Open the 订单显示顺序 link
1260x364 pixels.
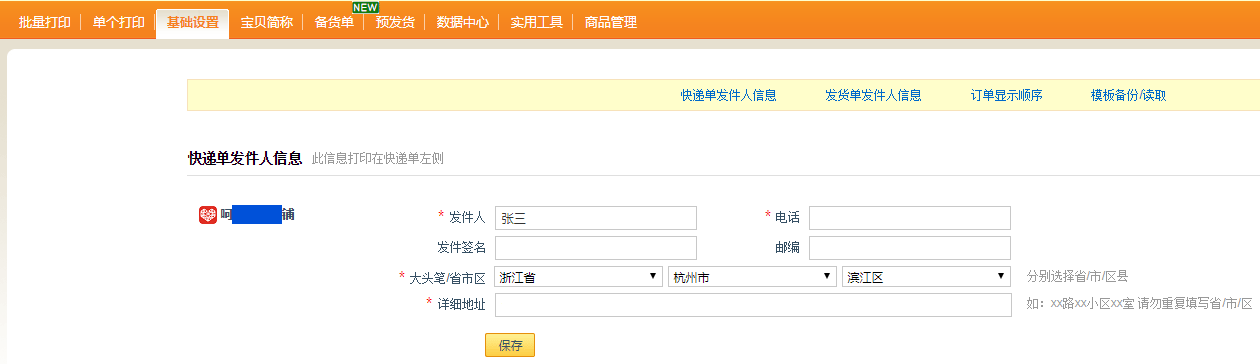tap(1007, 96)
